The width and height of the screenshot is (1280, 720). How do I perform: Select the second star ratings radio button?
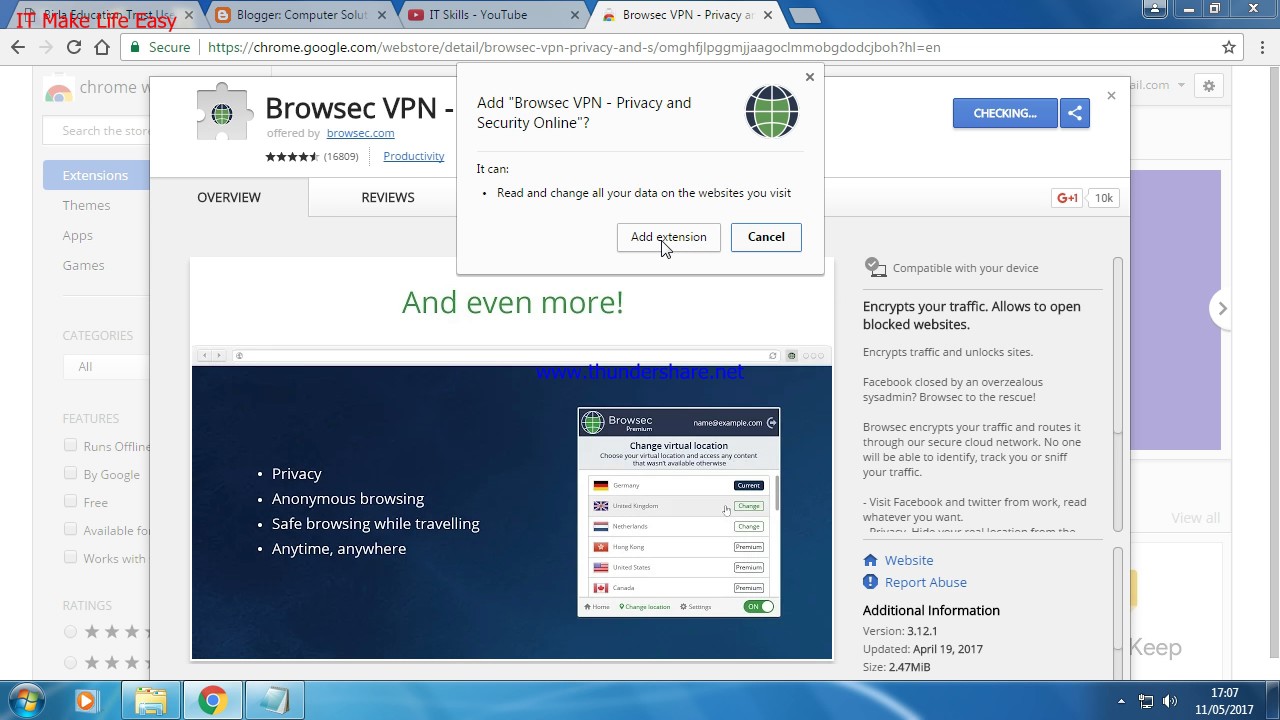70,662
